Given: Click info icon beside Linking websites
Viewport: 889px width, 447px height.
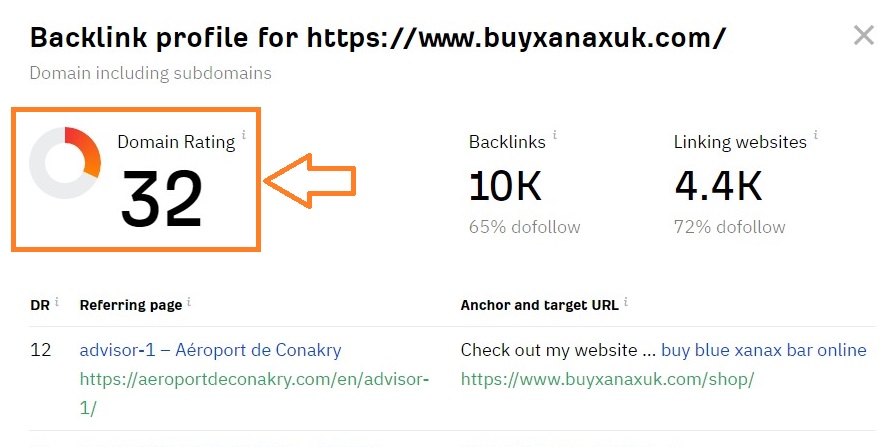Looking at the screenshot, I should tap(816, 134).
